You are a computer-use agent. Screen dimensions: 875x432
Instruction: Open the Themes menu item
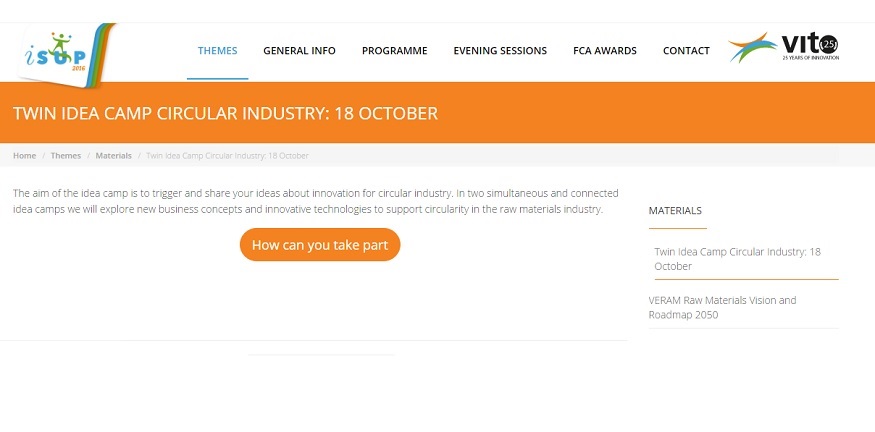point(218,51)
